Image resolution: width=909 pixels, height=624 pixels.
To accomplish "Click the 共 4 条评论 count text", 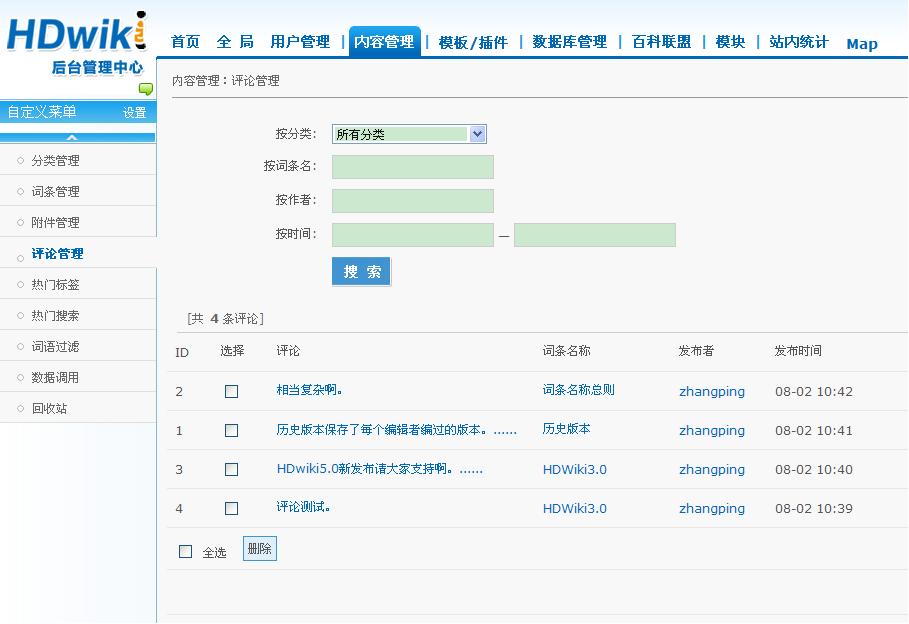I will pos(226,319).
